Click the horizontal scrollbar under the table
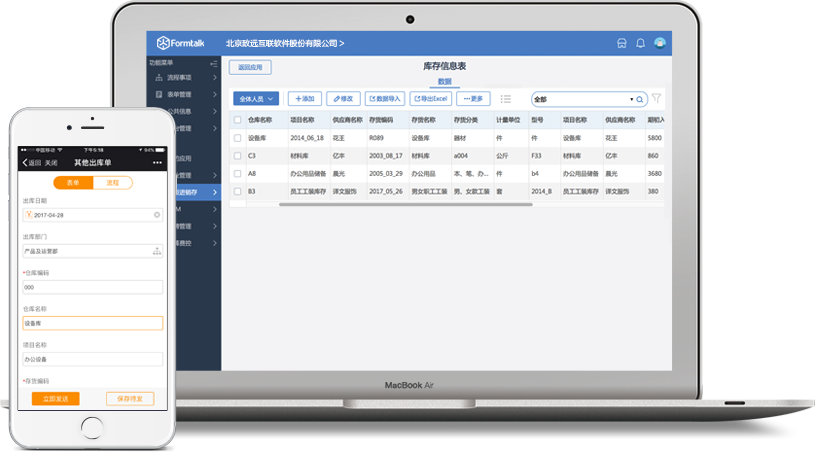This screenshot has width=815, height=452. [x=405, y=205]
